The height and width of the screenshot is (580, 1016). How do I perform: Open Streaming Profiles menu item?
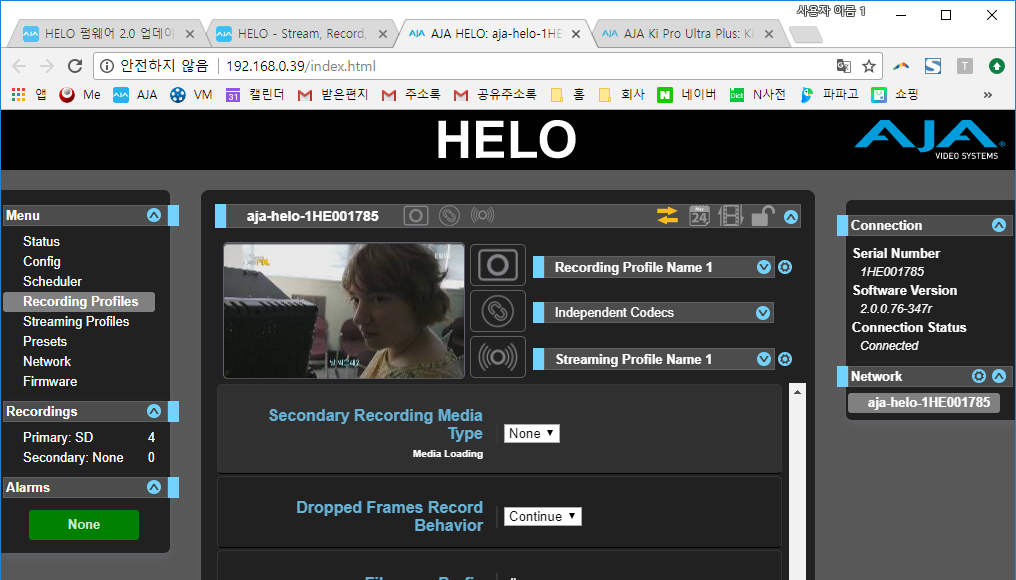[x=76, y=321]
